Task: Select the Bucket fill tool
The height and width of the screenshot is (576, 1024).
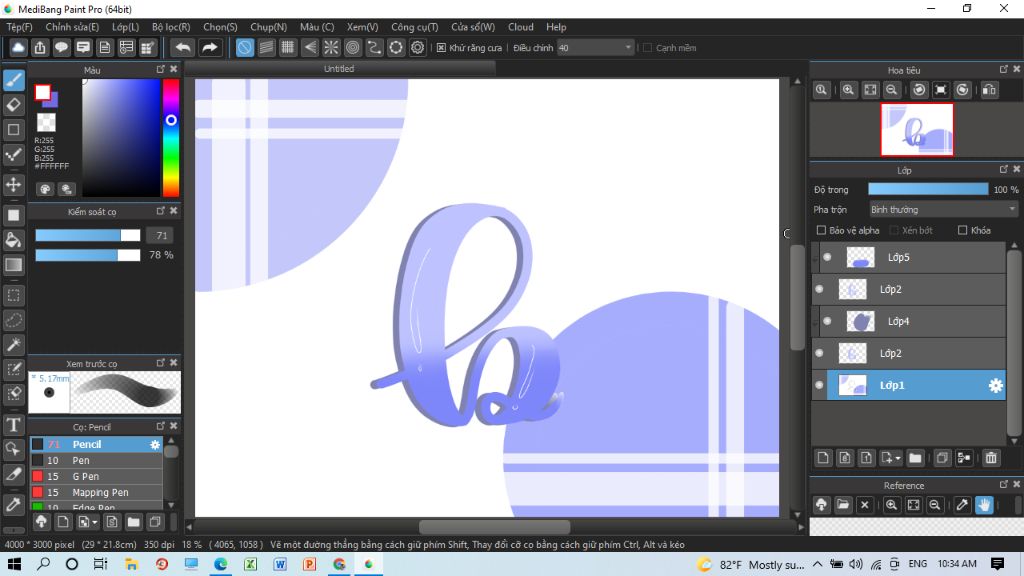Action: coord(14,240)
